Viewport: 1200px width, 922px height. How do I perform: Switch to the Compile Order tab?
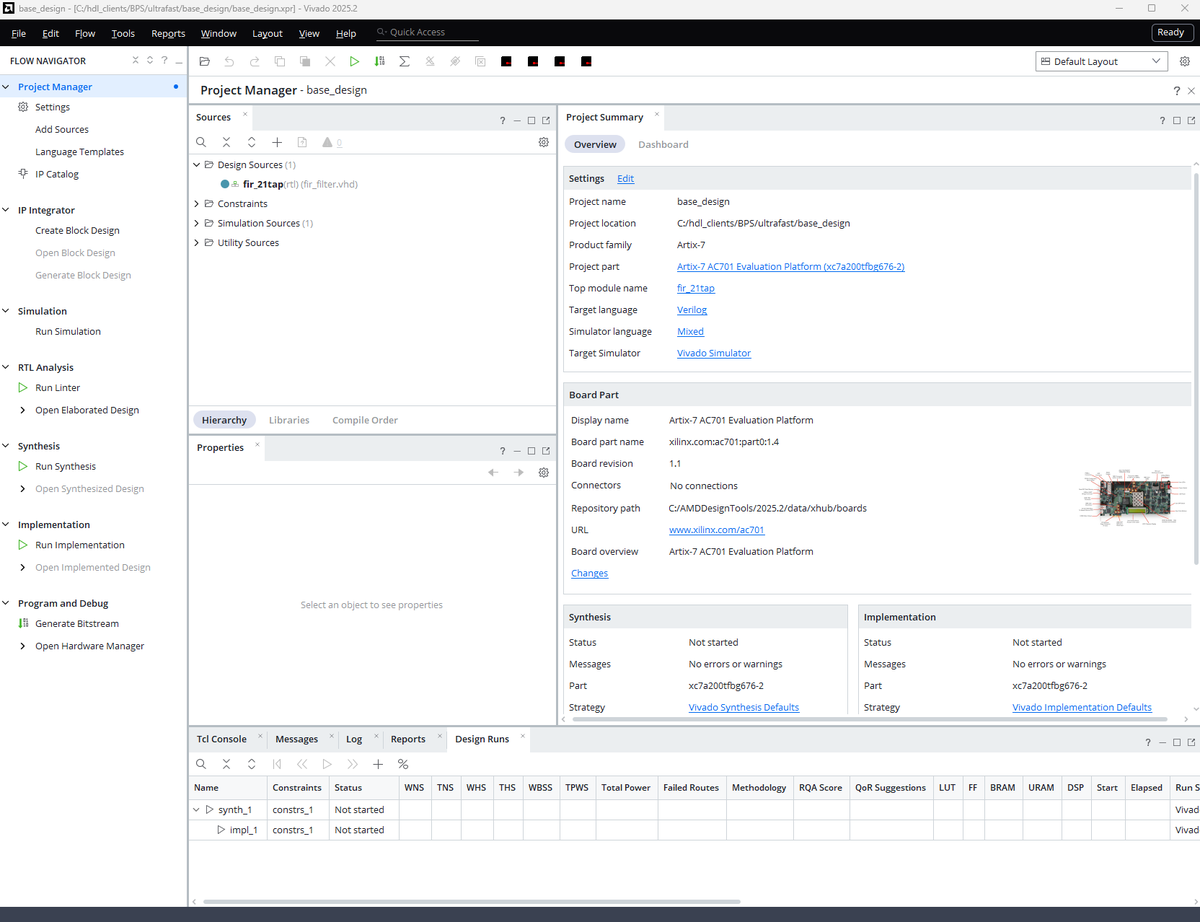point(365,420)
